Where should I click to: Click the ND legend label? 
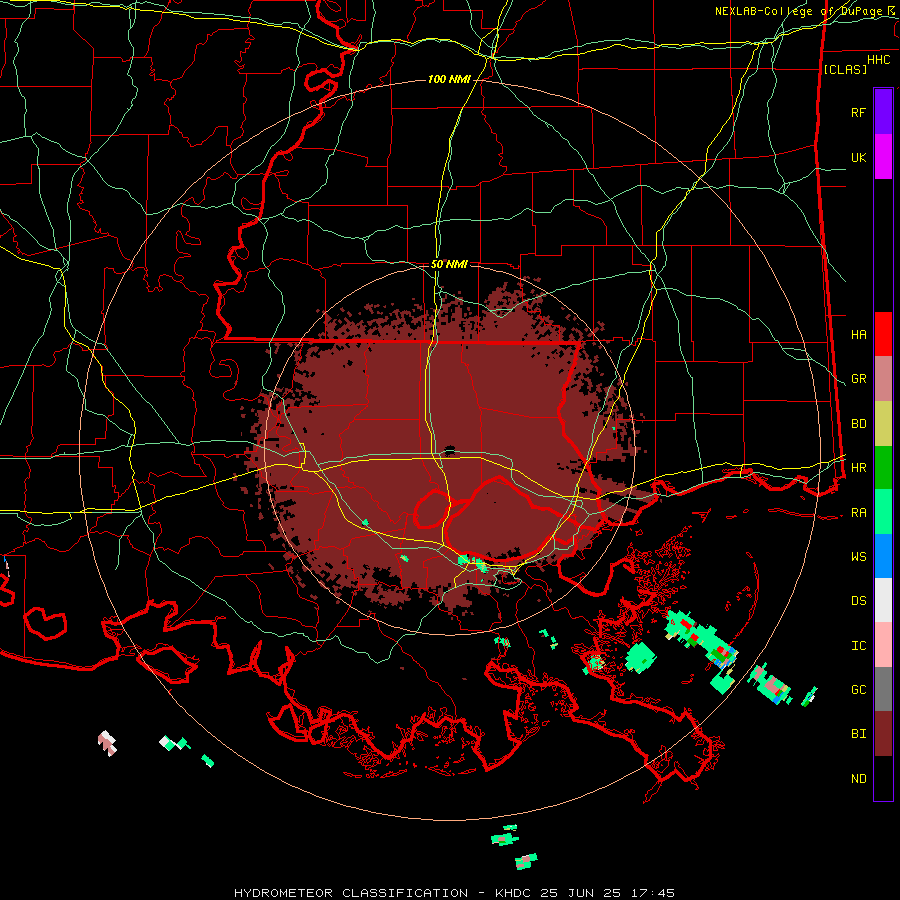click(x=858, y=779)
